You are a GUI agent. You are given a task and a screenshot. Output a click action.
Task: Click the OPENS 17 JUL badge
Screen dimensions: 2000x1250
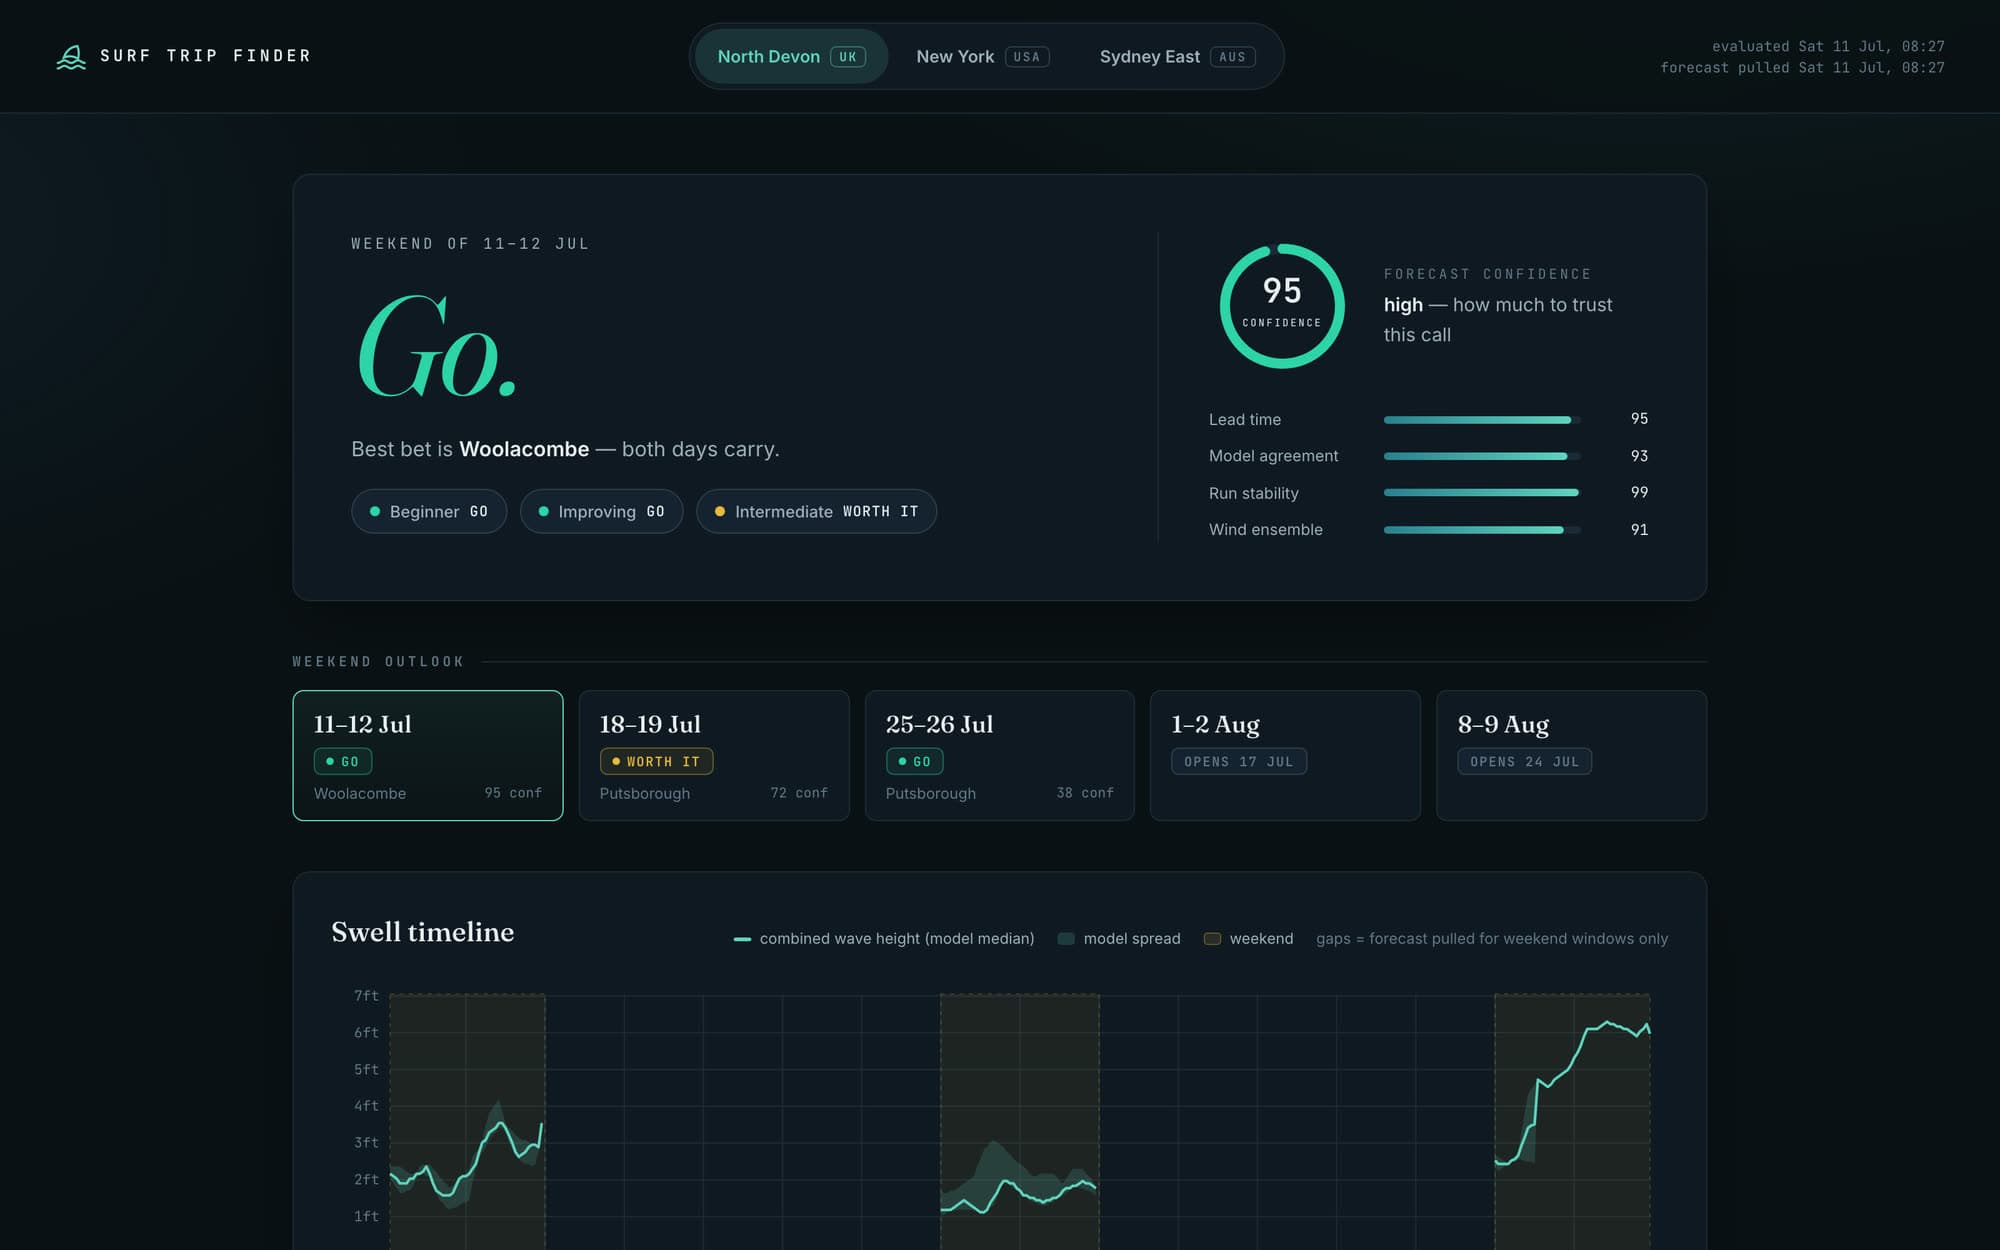coord(1239,761)
